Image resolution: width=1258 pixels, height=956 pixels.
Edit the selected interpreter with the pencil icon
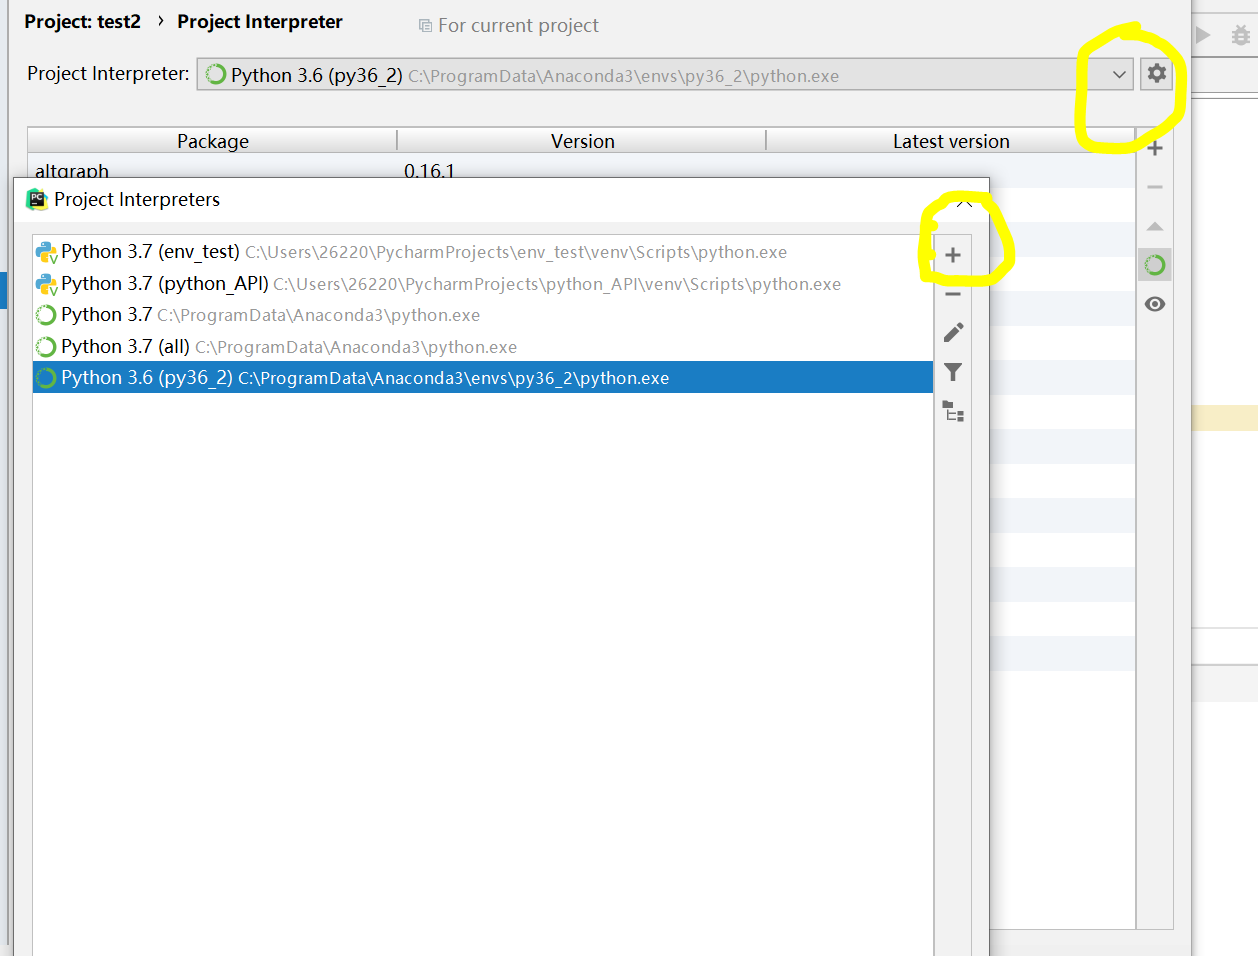click(x=953, y=332)
